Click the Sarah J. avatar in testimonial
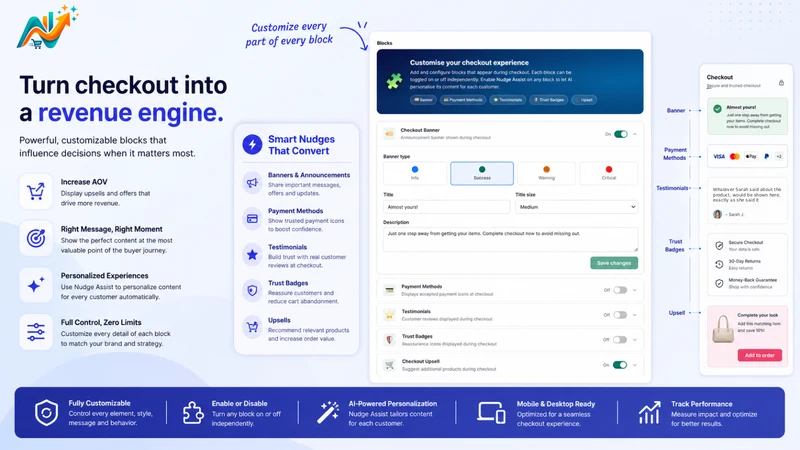Screen dimensions: 800x450 click(717, 214)
